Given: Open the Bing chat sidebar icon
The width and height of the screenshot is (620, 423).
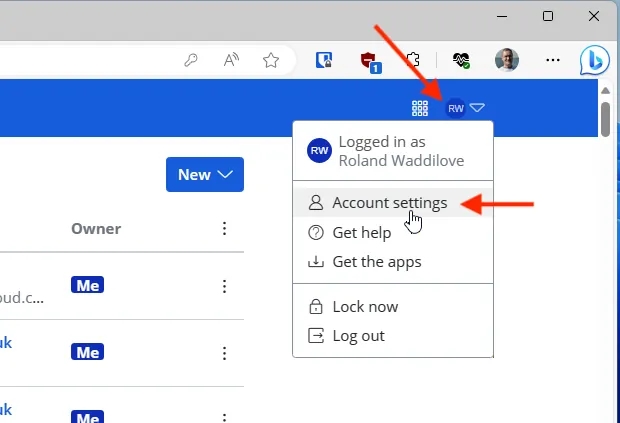Looking at the screenshot, I should point(594,61).
